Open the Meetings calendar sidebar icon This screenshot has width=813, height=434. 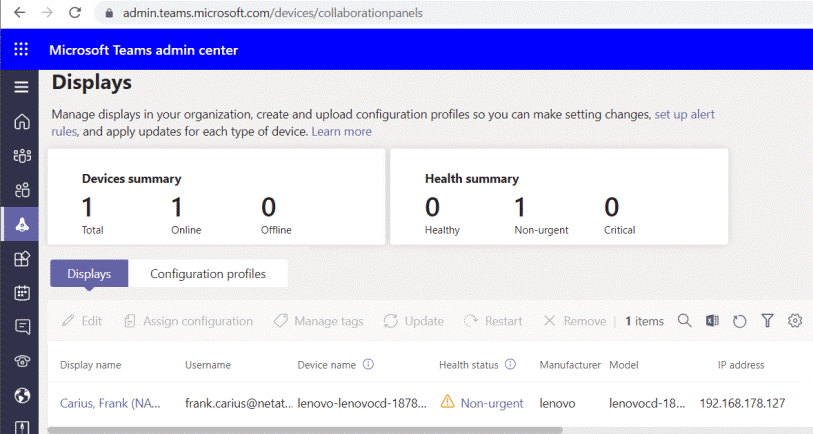click(x=22, y=292)
